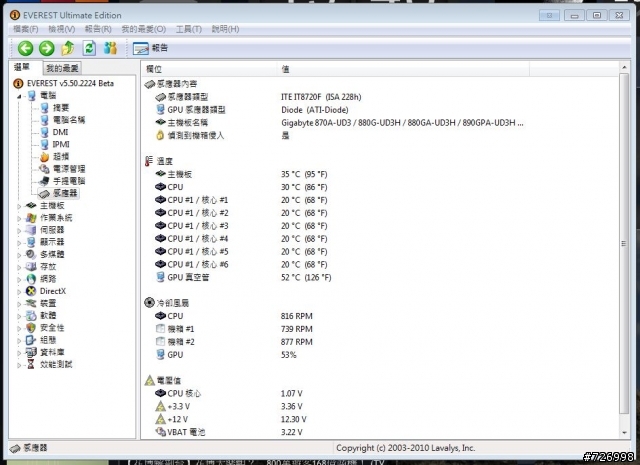The height and width of the screenshot is (465, 640).
Task: Expand the DirectX tree node
Action: [19, 292]
